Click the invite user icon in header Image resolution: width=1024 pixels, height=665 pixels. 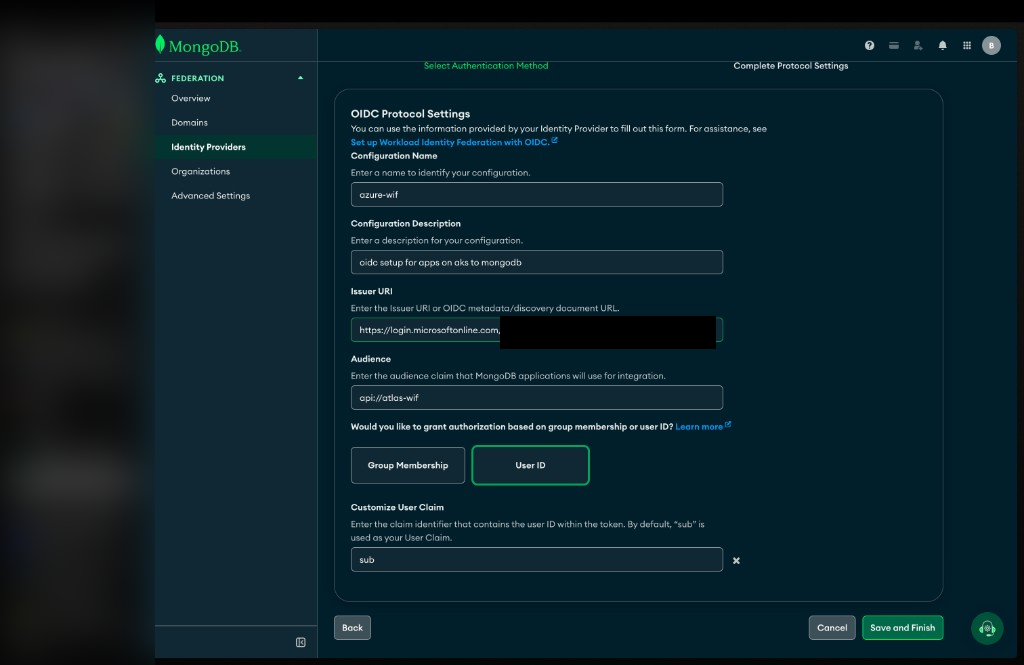[918, 45]
